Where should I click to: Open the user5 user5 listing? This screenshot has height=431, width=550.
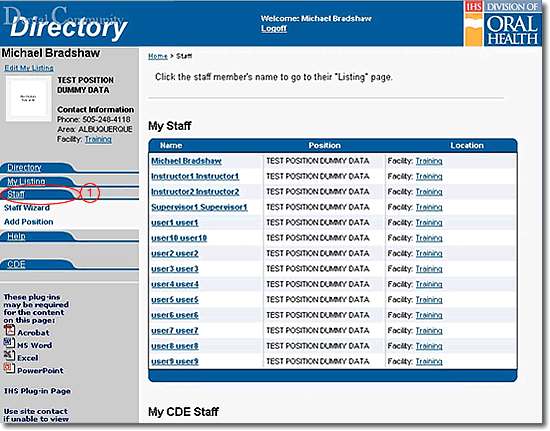(x=175, y=300)
